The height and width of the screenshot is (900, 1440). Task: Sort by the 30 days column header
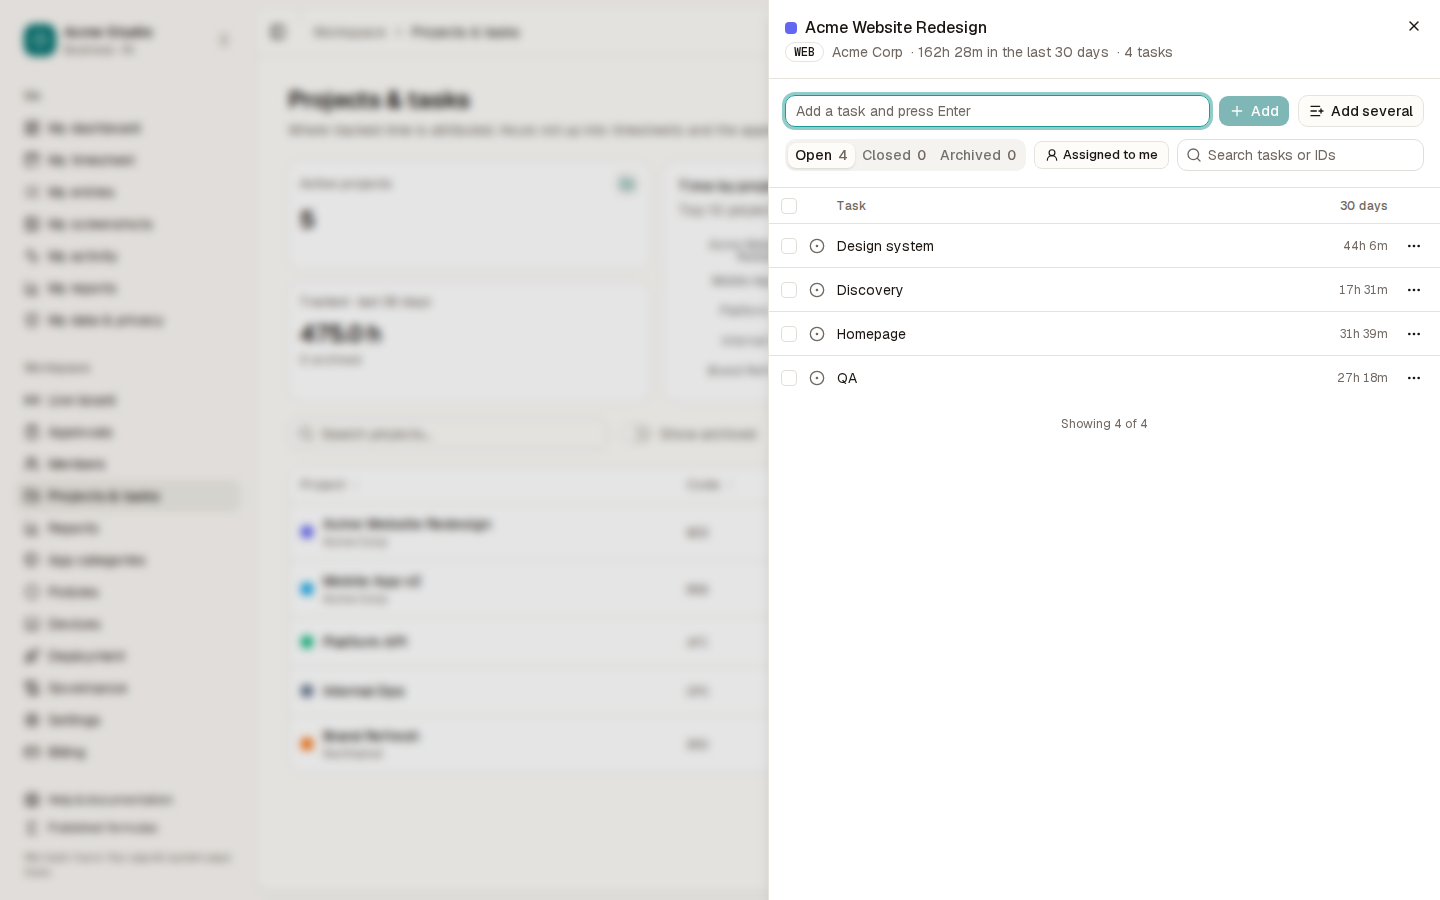click(1363, 206)
